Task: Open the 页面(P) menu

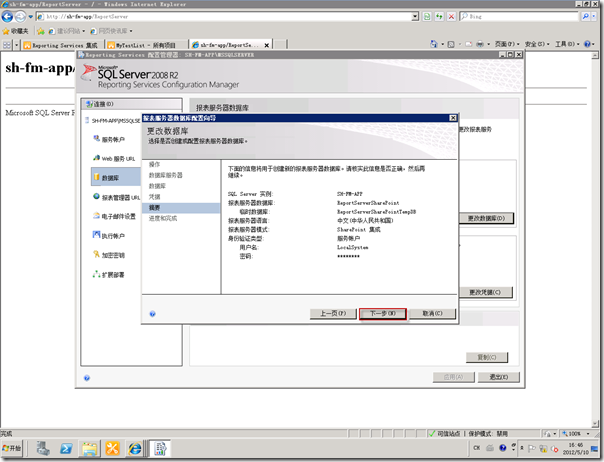Action: (x=507, y=44)
